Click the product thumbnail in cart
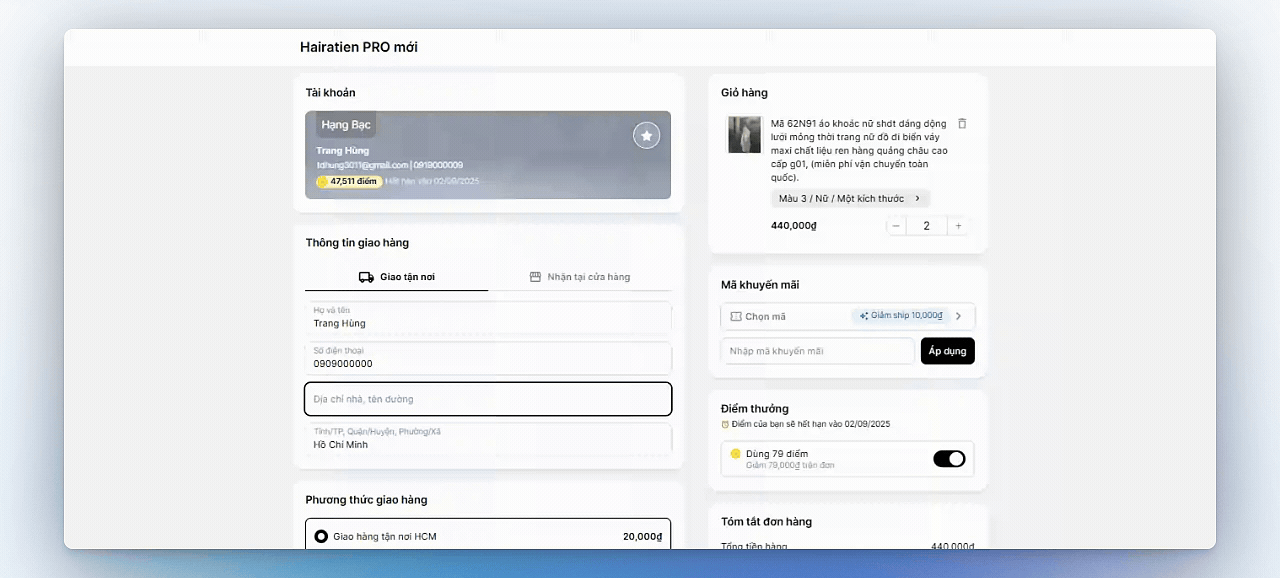This screenshot has height=578, width=1280. 744,135
